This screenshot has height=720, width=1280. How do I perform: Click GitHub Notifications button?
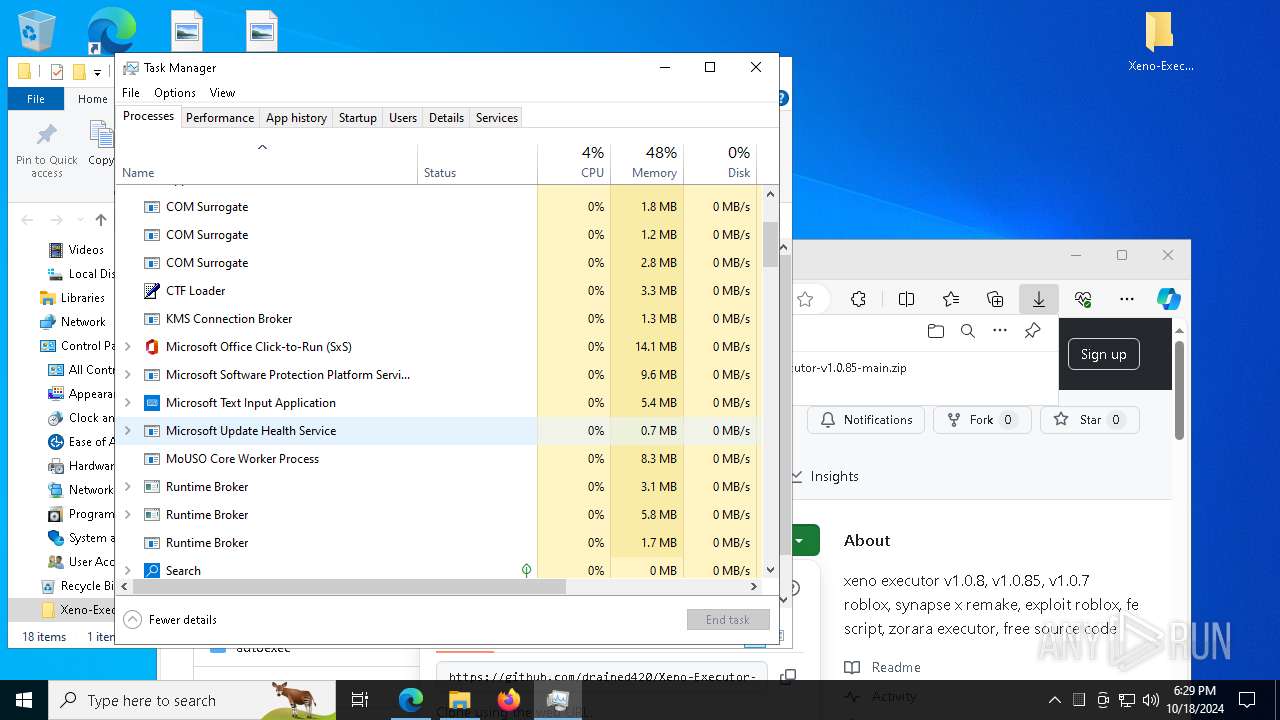coord(866,420)
